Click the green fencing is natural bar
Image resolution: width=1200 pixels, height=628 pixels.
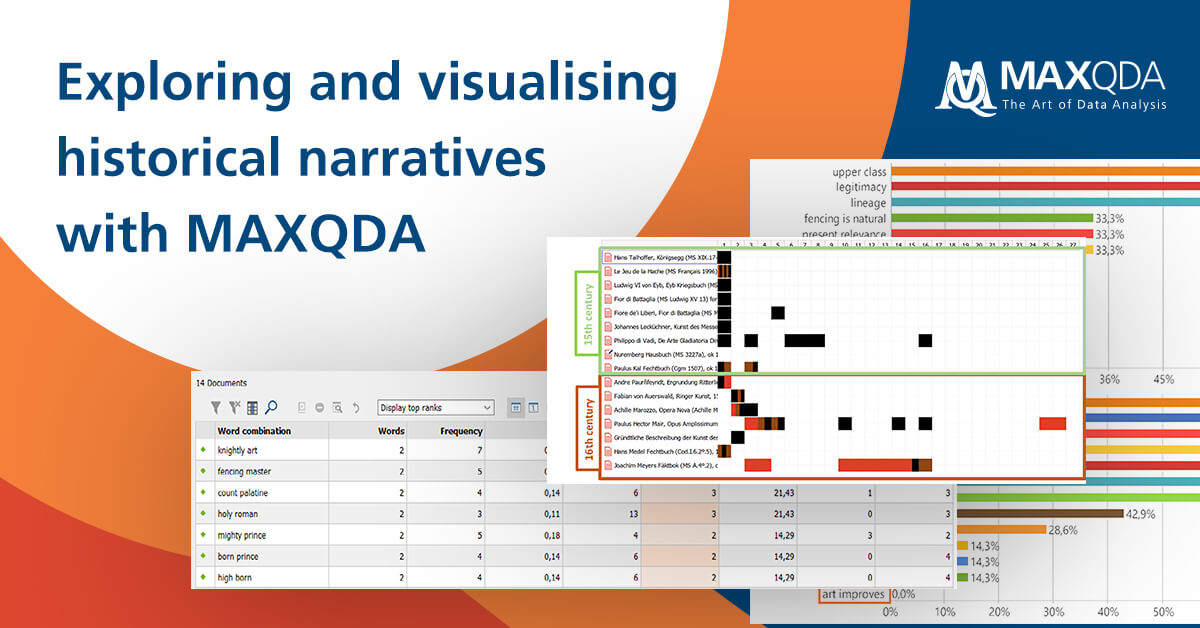pyautogui.click(x=990, y=217)
